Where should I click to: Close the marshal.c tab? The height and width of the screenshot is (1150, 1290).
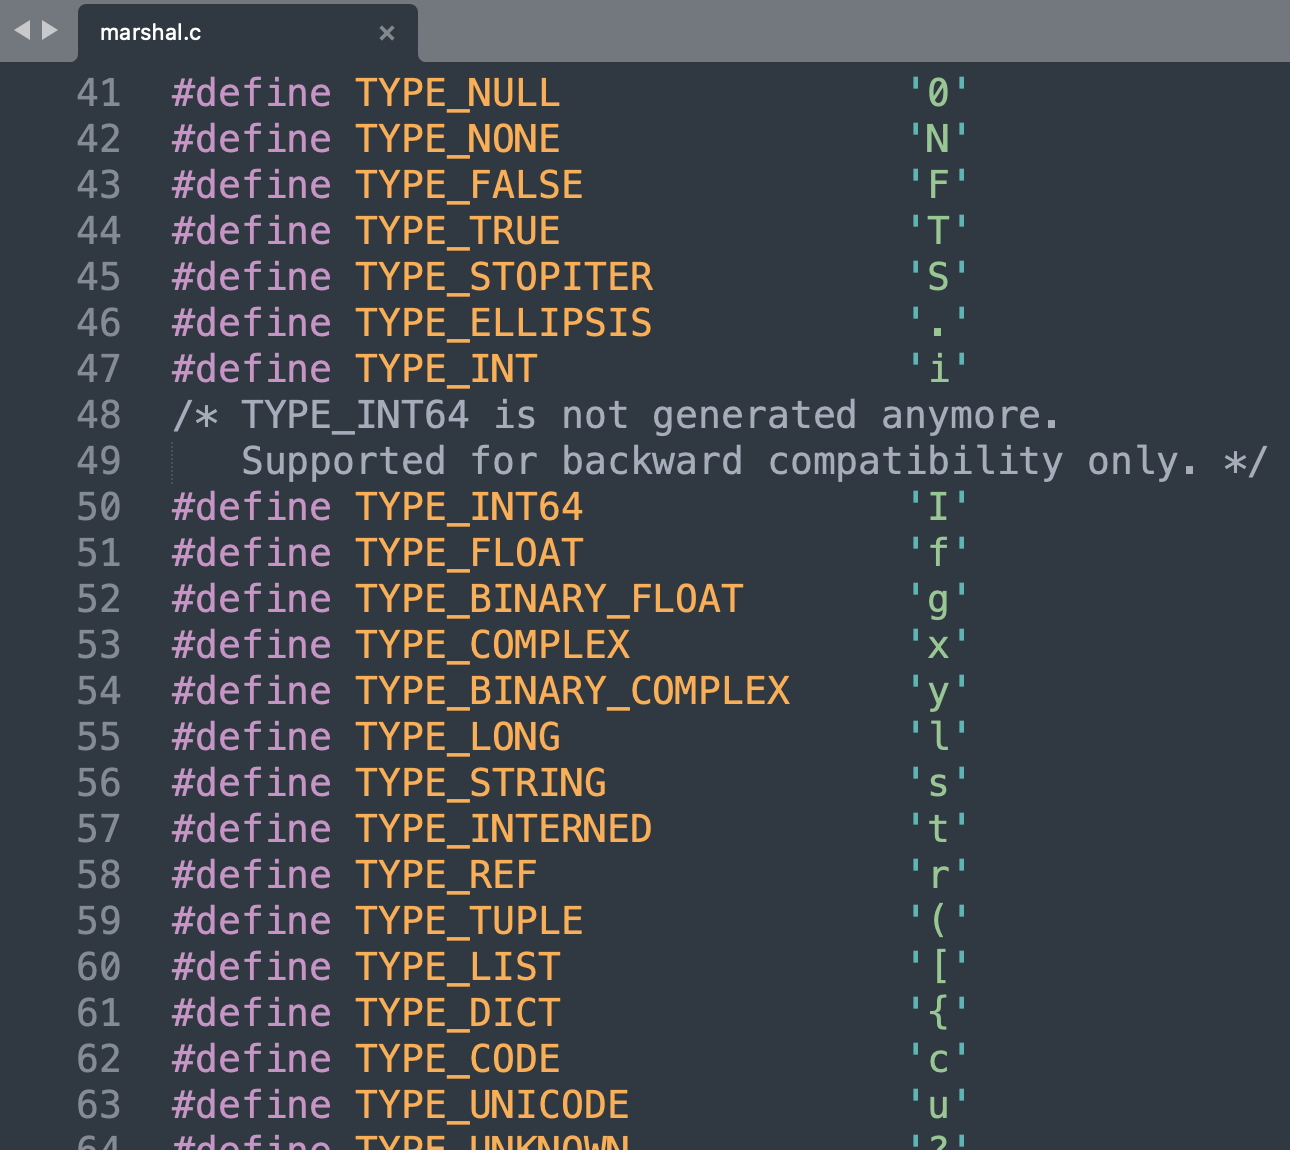[387, 33]
